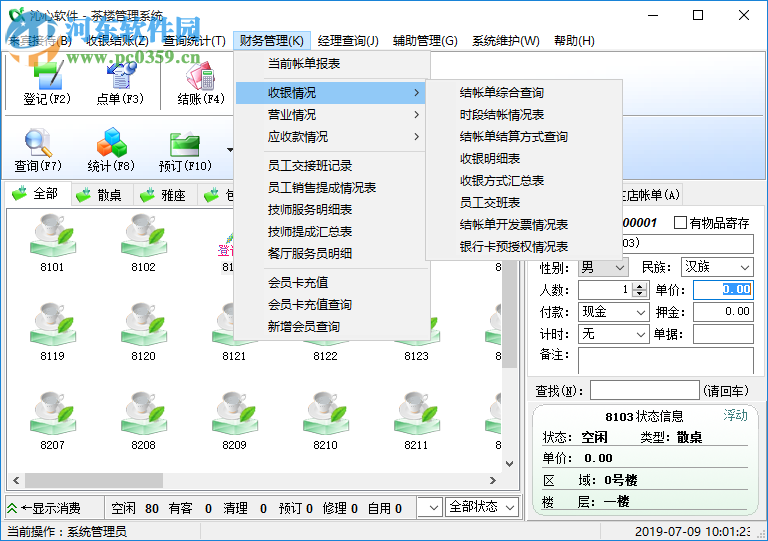Click the 押金 deposit input field
The width and height of the screenshot is (768, 541).
[x=723, y=311]
